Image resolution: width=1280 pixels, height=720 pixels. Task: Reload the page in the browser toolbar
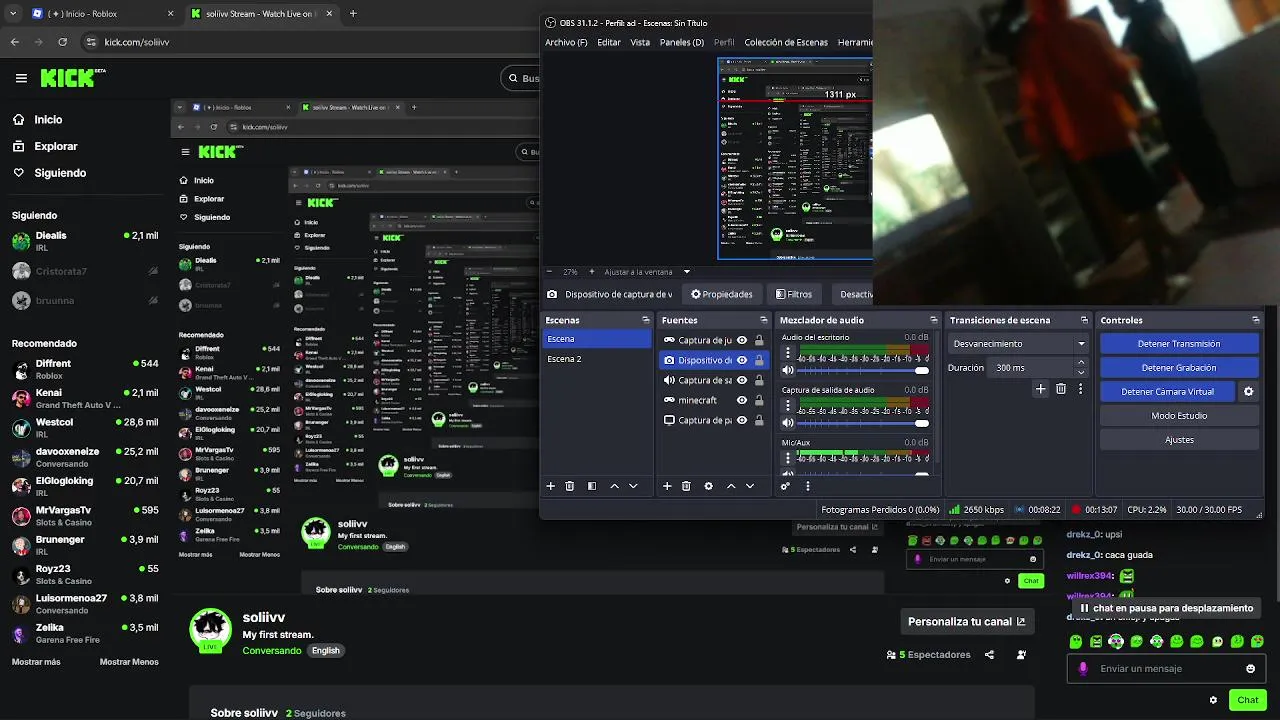pyautogui.click(x=63, y=42)
